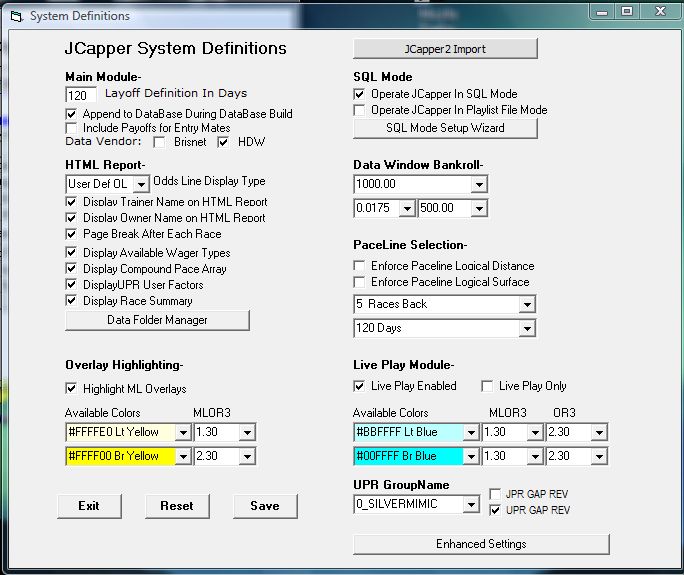The image size is (684, 575).
Task: Click the Enhanced Settings button
Action: 481,544
